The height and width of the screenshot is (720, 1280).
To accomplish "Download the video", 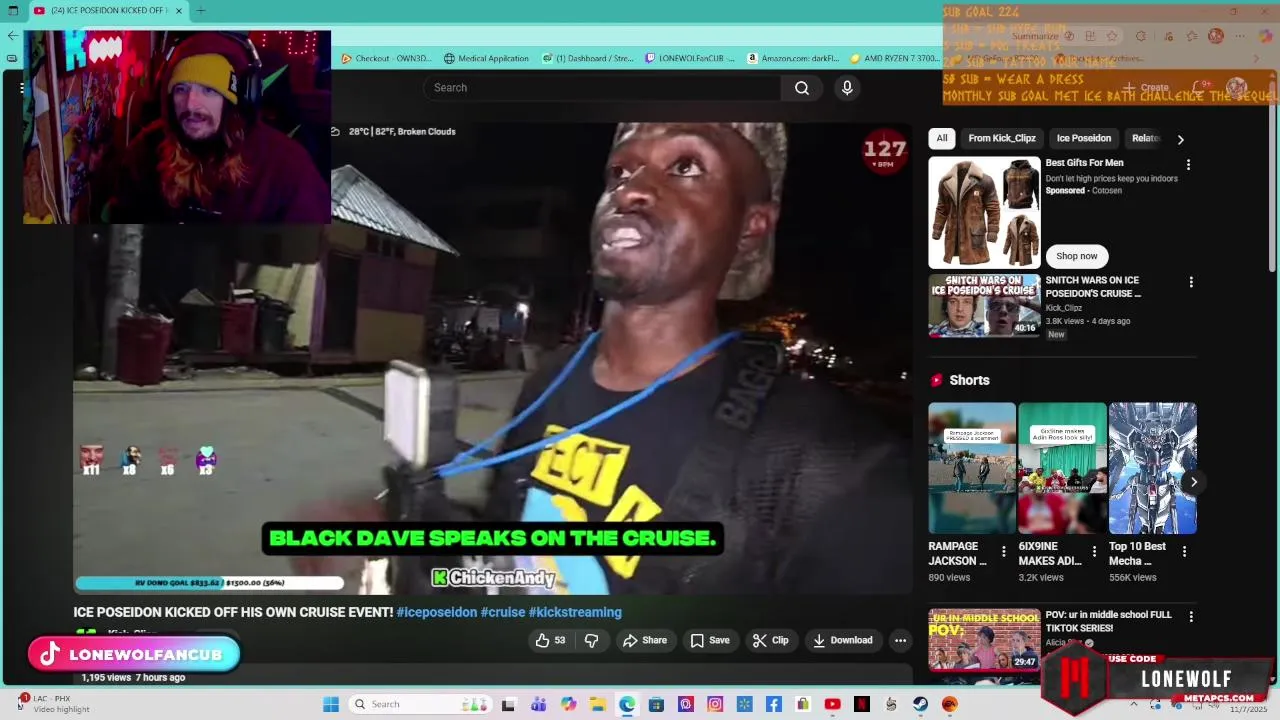I will (x=843, y=640).
